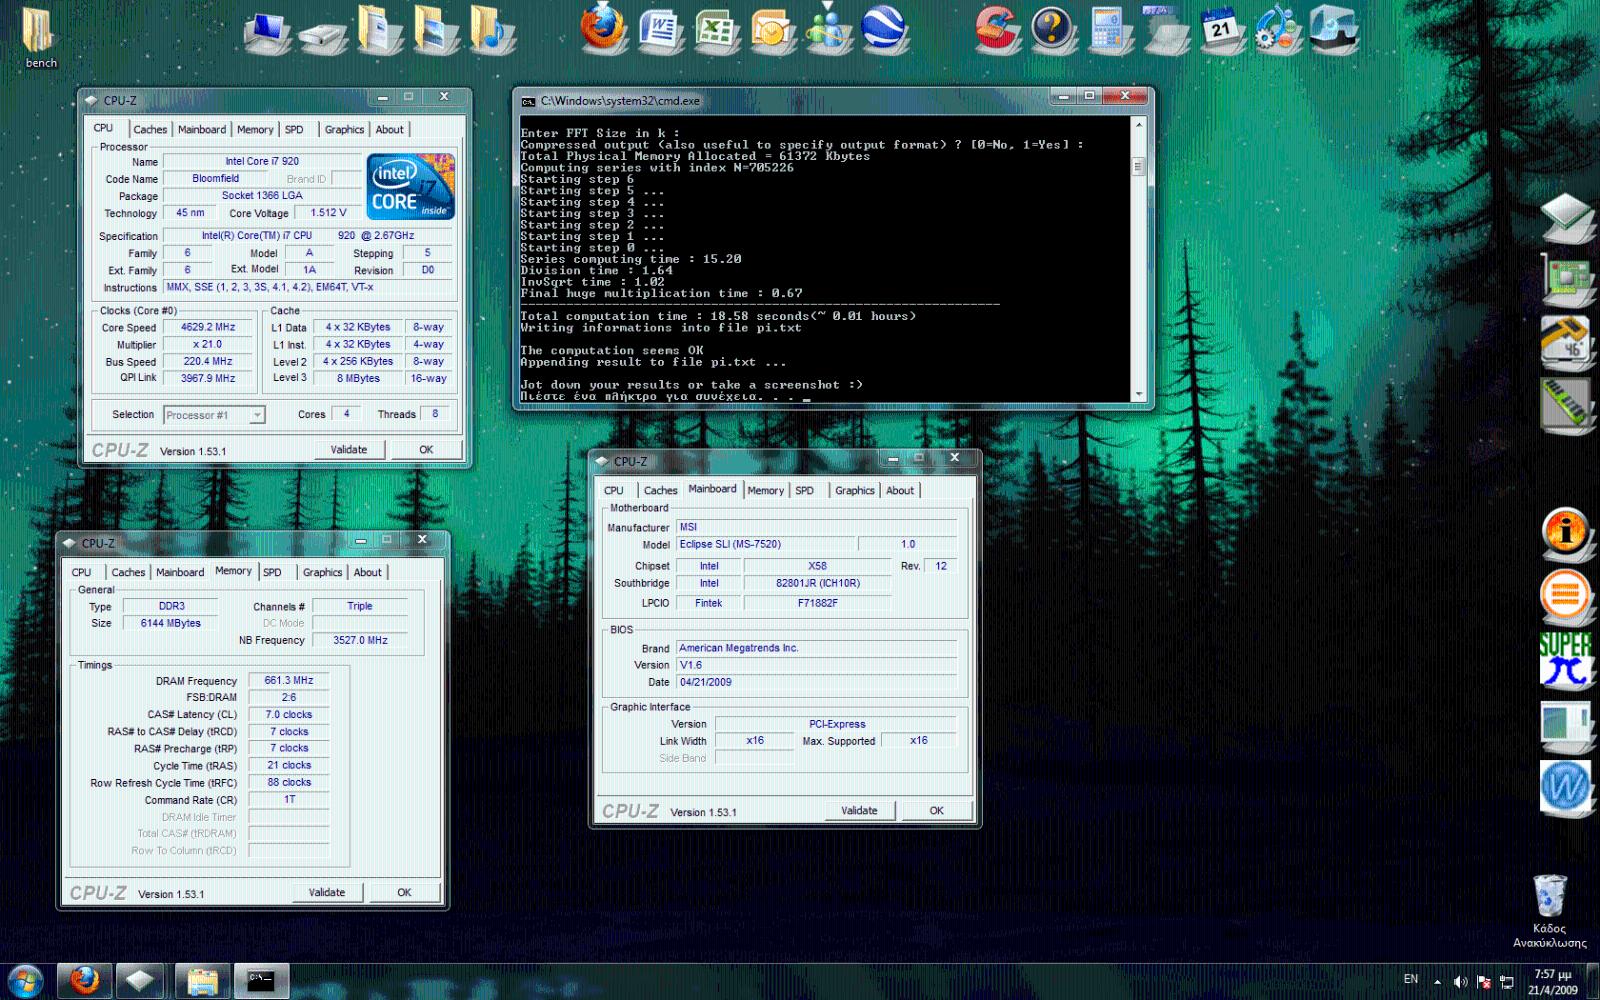Click the cmd window scrollbar up arrow
Image resolution: width=1600 pixels, height=1000 pixels.
click(1138, 125)
